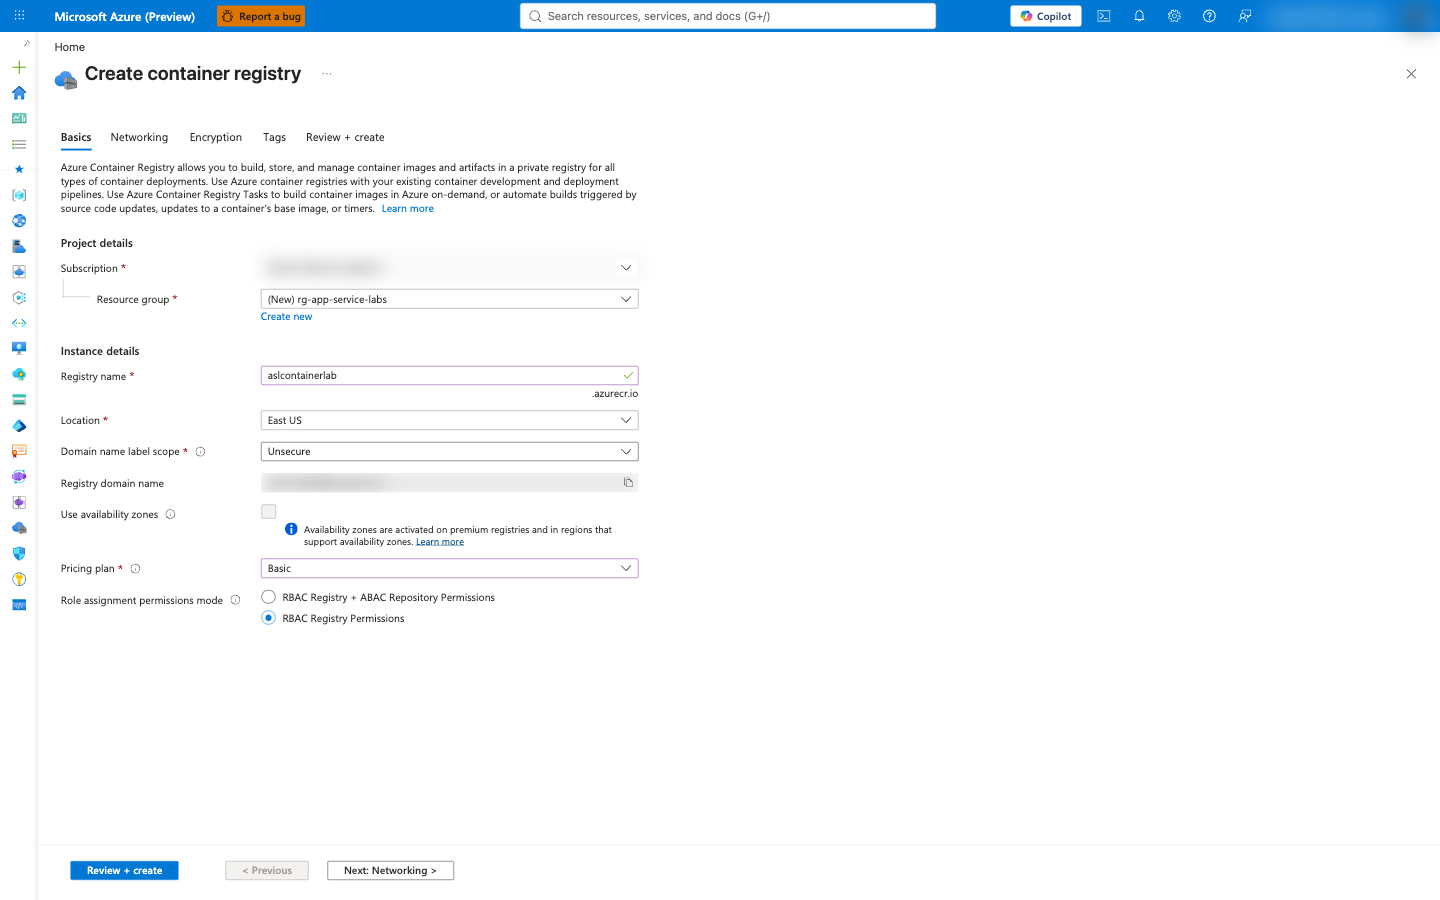Open the Azure portal apps grid menu
1440x900 pixels.
[x=19, y=16]
